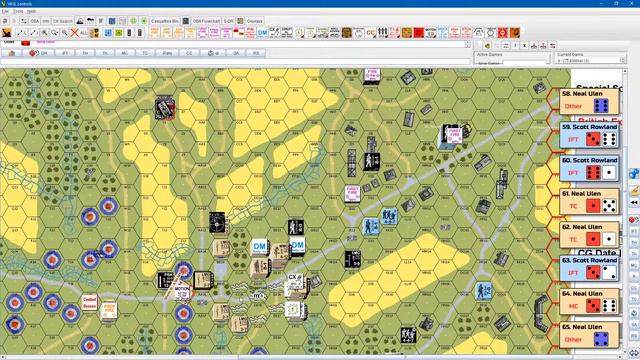Select dice result 58 Neal Ulen Other
640x360 pixels.
[x=589, y=101]
